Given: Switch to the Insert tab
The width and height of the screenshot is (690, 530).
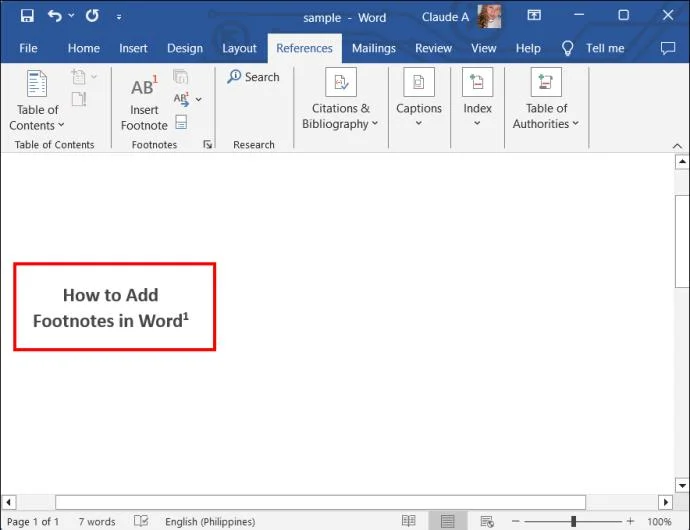Looking at the screenshot, I should coord(133,48).
